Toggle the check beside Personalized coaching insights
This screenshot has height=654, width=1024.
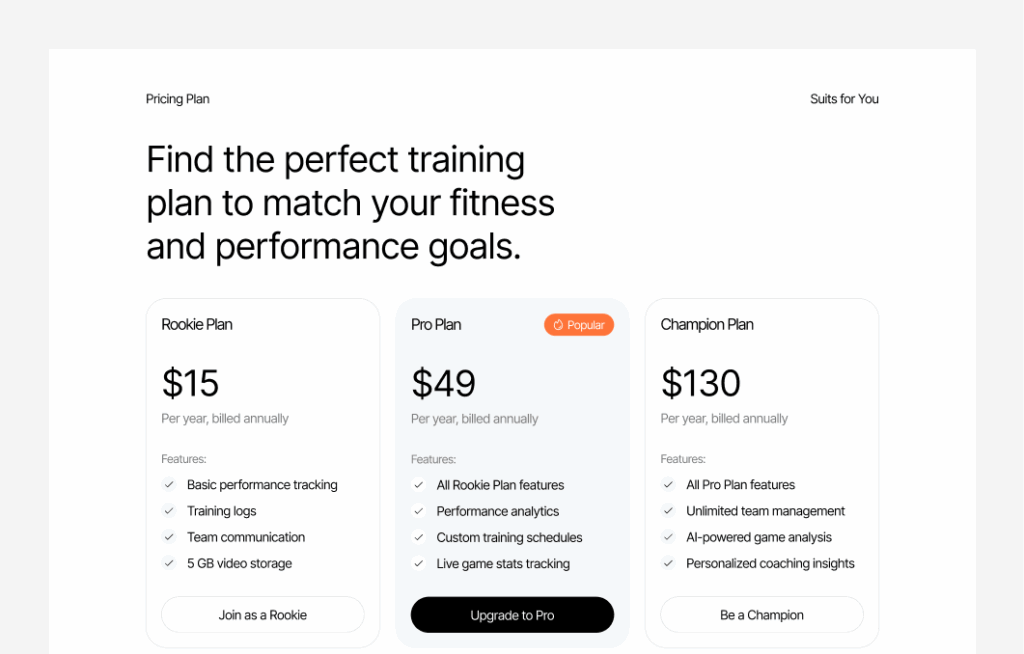(x=667, y=563)
